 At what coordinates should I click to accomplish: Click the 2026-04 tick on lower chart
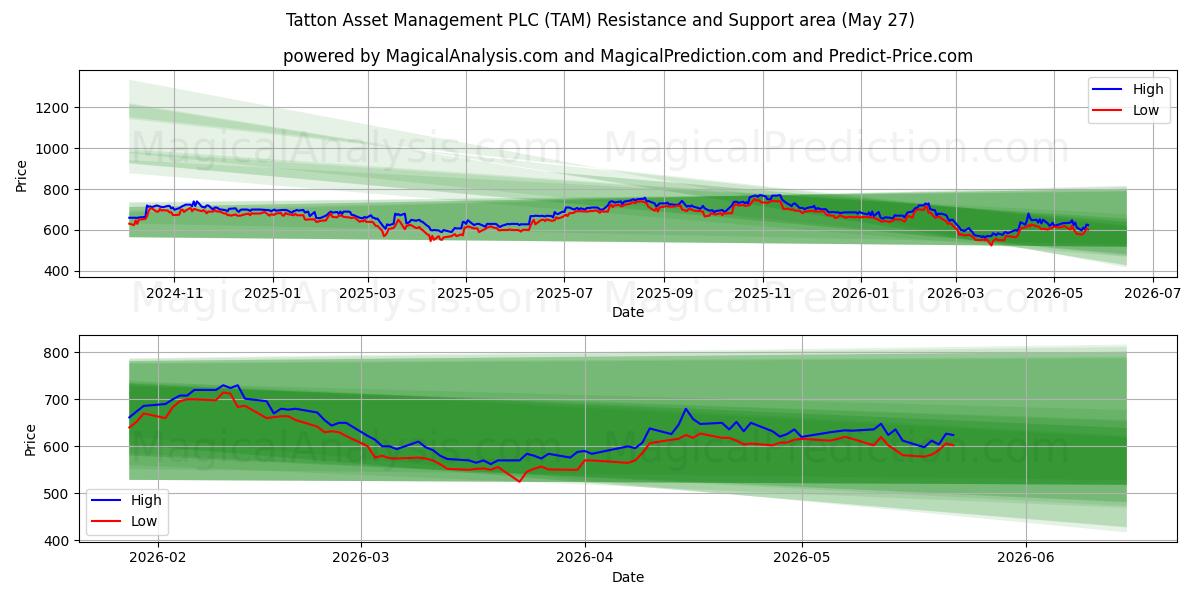tap(585, 559)
